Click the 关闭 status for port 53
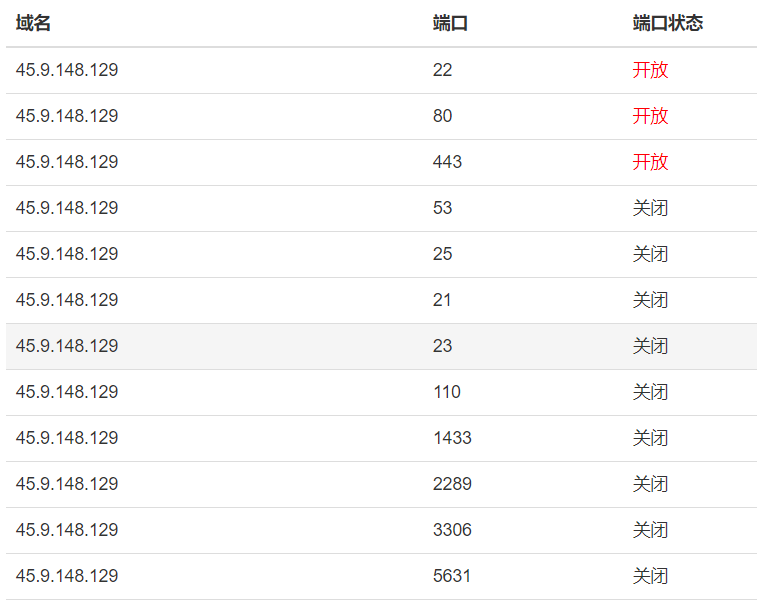The width and height of the screenshot is (757, 604). click(x=650, y=208)
